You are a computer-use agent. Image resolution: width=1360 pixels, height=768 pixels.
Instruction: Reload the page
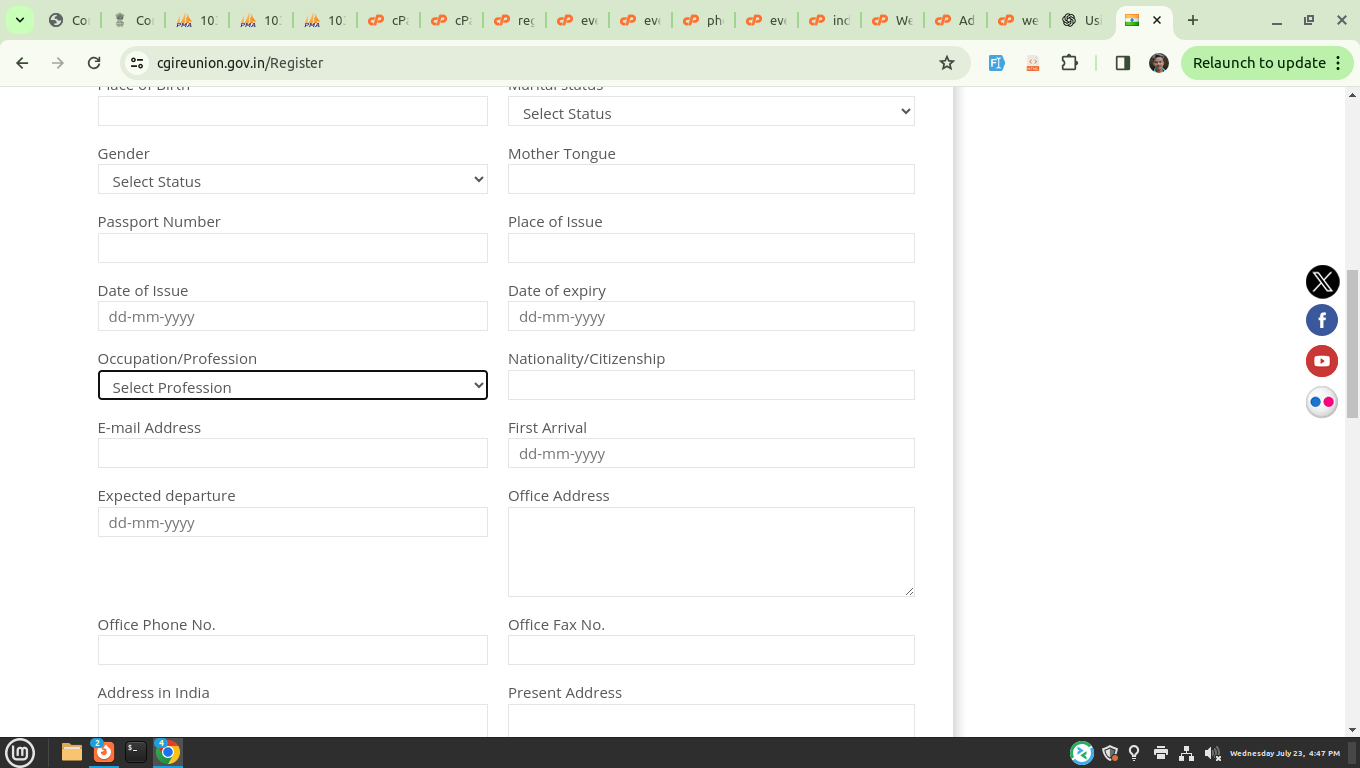(94, 63)
